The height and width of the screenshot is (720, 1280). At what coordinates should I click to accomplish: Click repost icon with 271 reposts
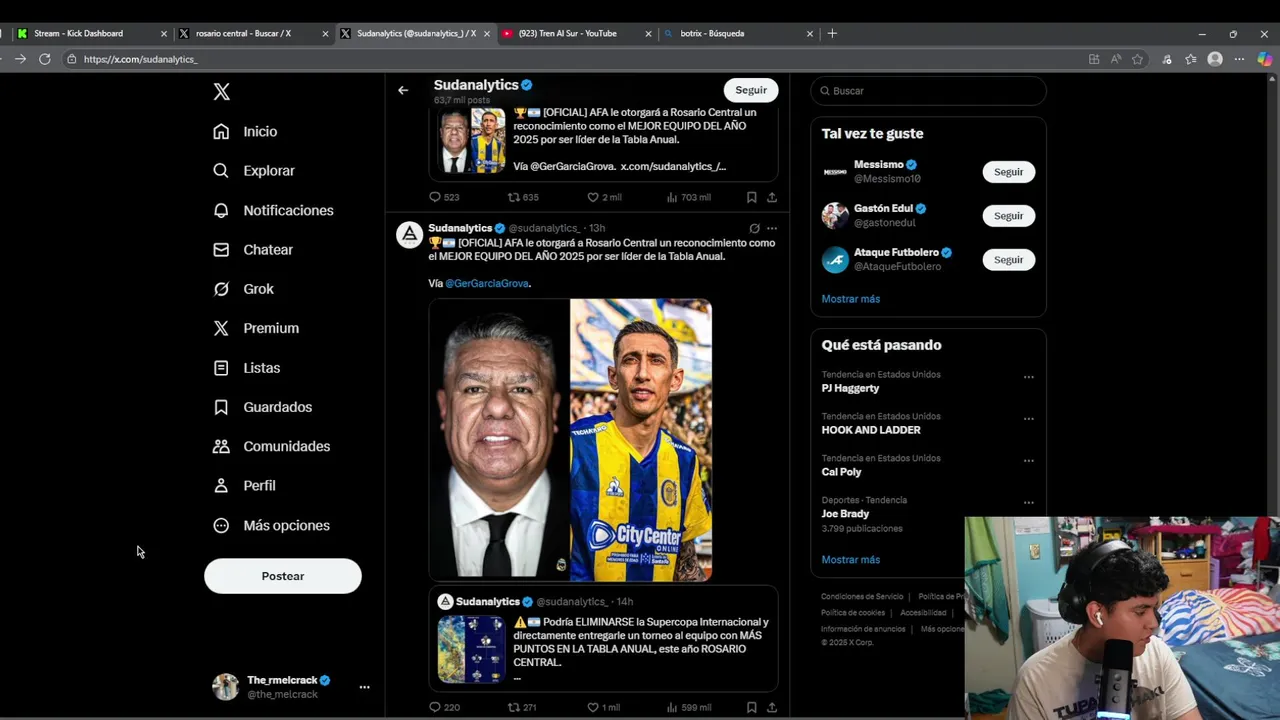pos(514,707)
